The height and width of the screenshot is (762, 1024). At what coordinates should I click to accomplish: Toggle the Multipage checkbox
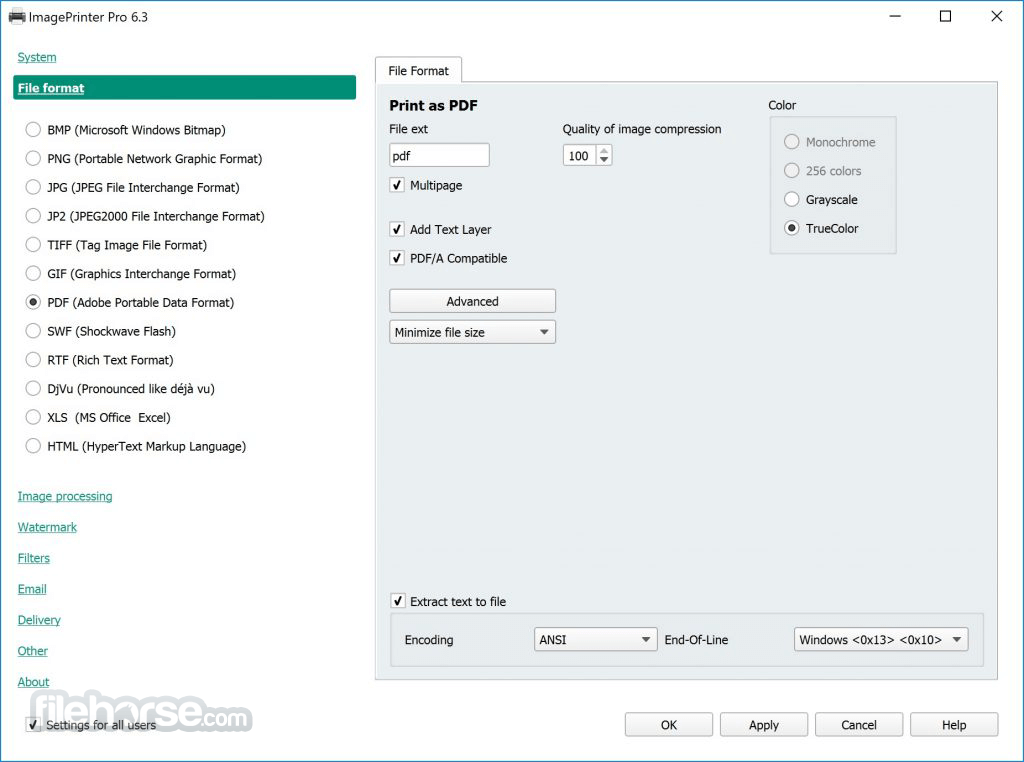(x=396, y=185)
